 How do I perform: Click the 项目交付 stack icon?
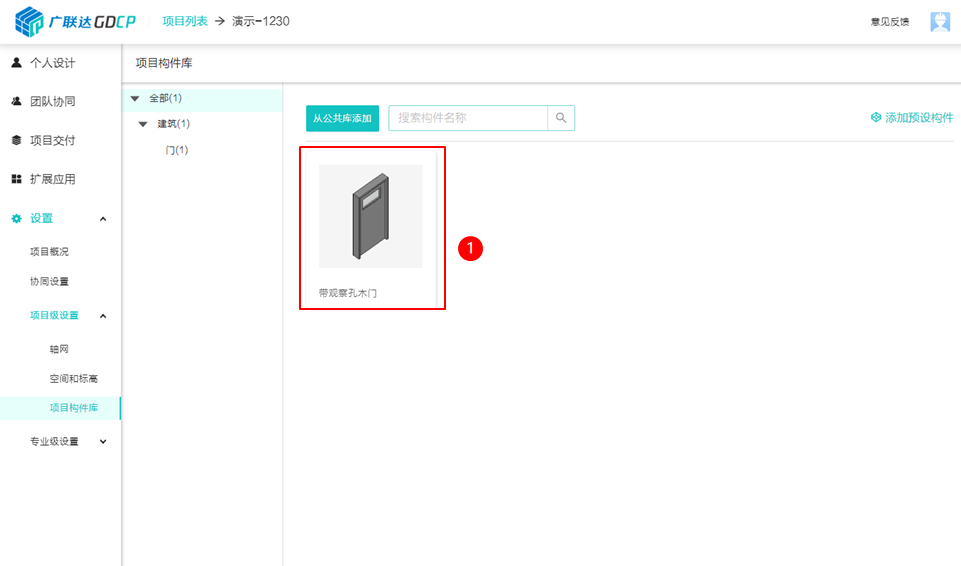coord(17,140)
